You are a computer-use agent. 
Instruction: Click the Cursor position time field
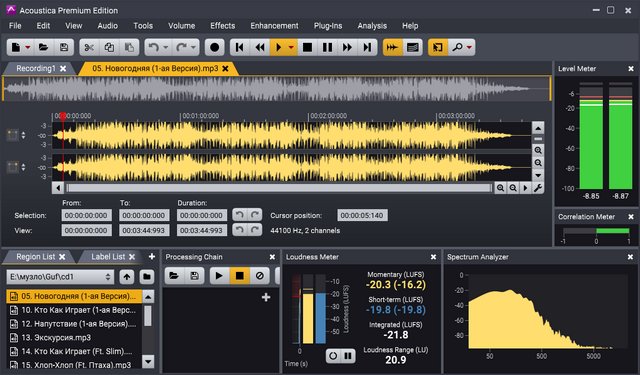click(362, 215)
